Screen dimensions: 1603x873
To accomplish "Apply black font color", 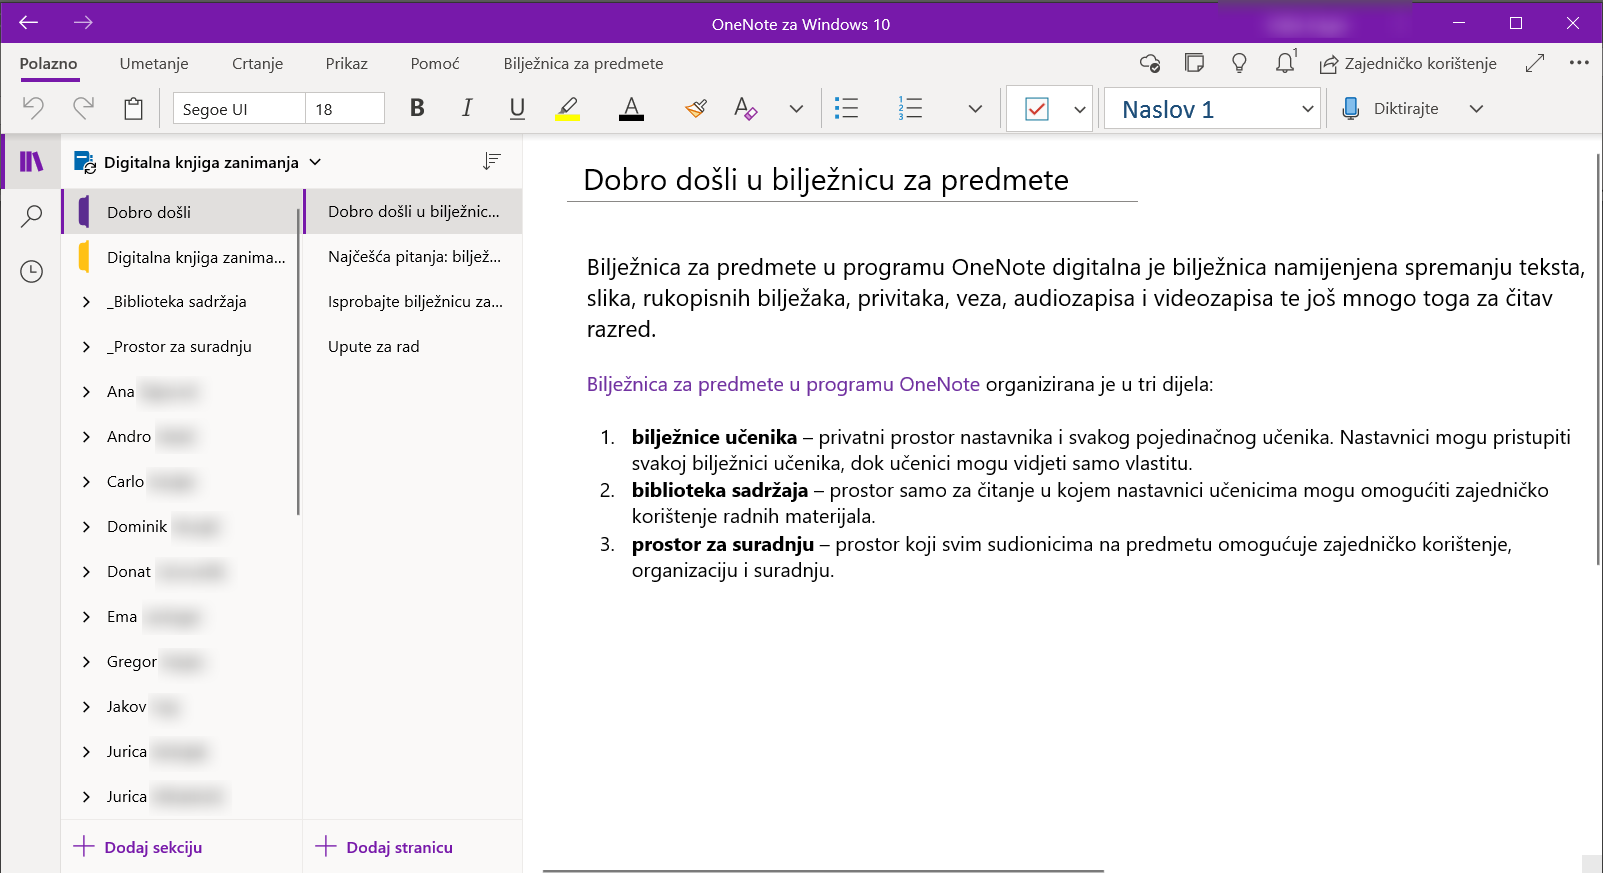I will 631,108.
